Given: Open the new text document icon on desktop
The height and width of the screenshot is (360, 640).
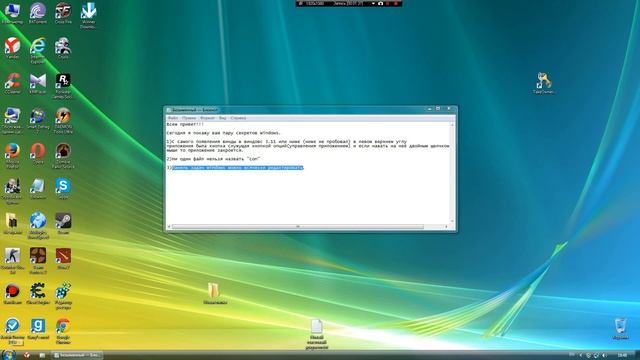Looking at the screenshot, I should coord(316,334).
